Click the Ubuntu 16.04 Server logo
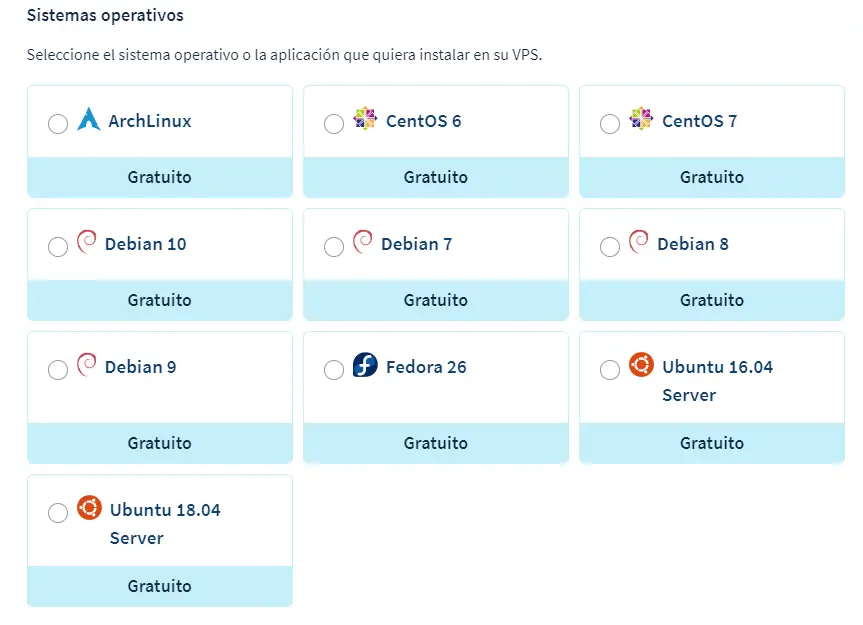 (x=641, y=365)
